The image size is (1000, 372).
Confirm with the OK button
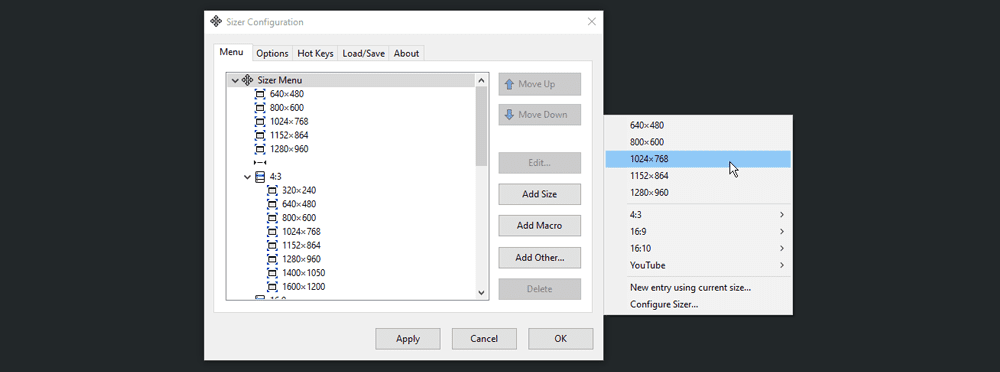pyautogui.click(x=561, y=339)
